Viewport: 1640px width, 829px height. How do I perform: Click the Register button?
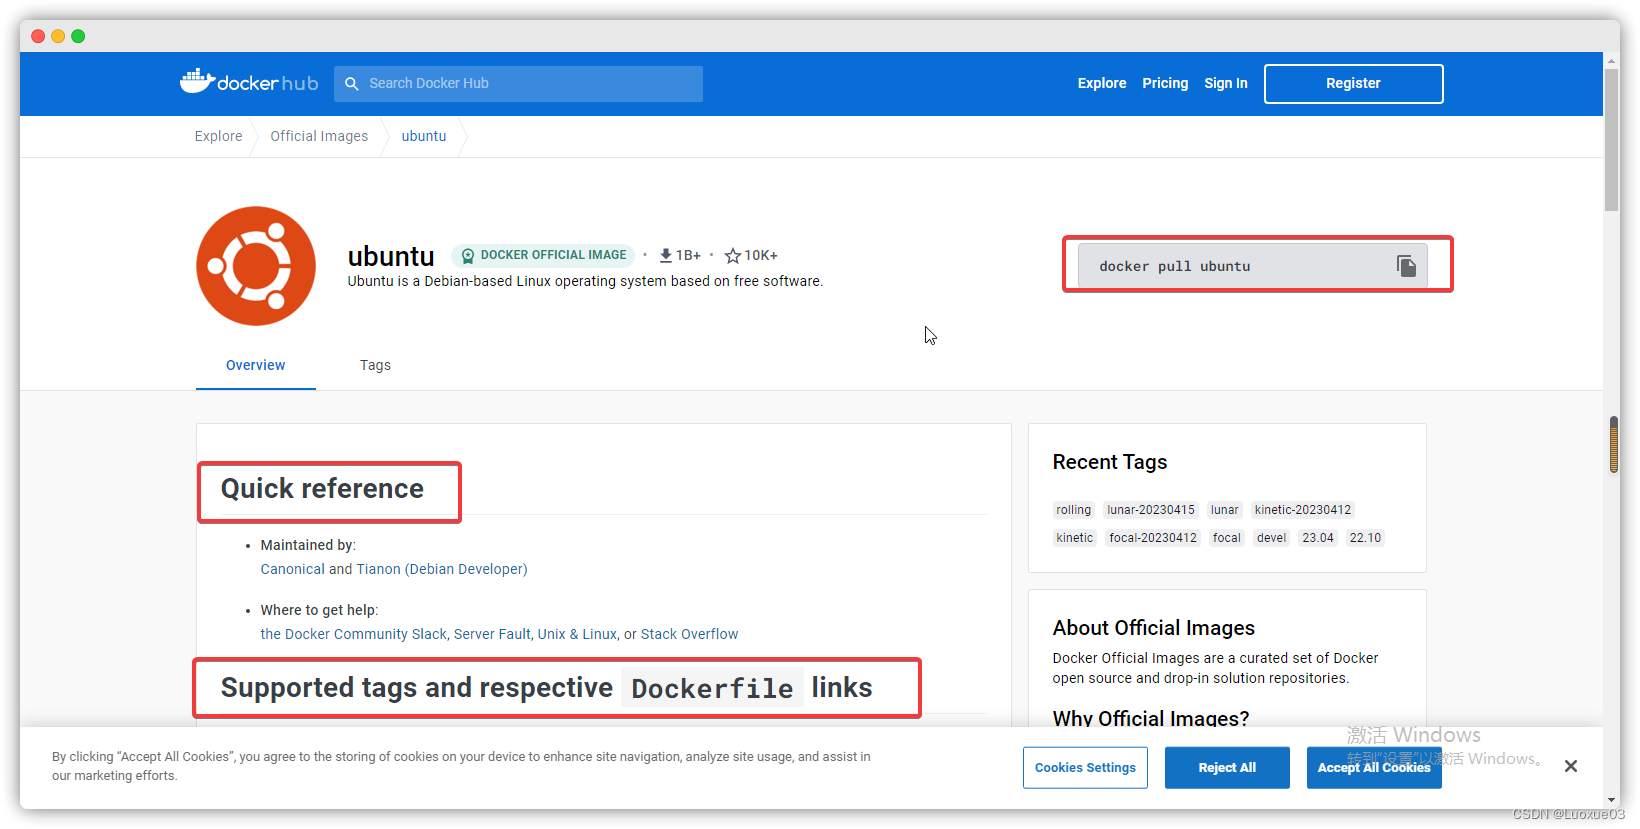coord(1353,84)
